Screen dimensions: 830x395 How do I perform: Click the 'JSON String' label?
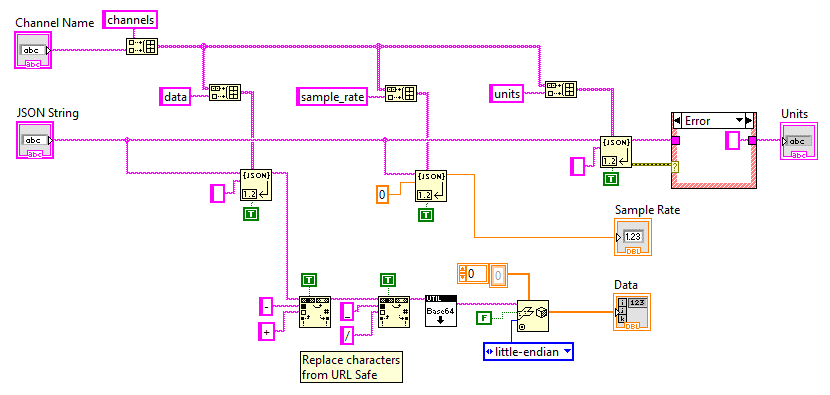[48, 113]
